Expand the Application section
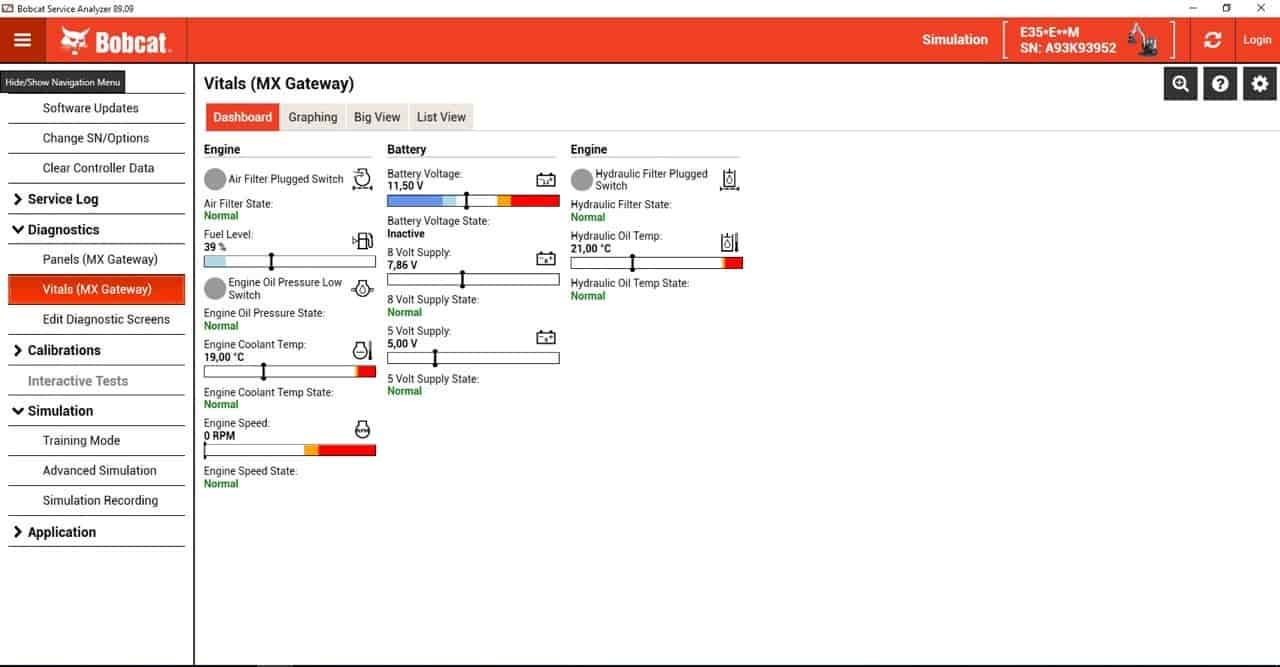 (97, 532)
